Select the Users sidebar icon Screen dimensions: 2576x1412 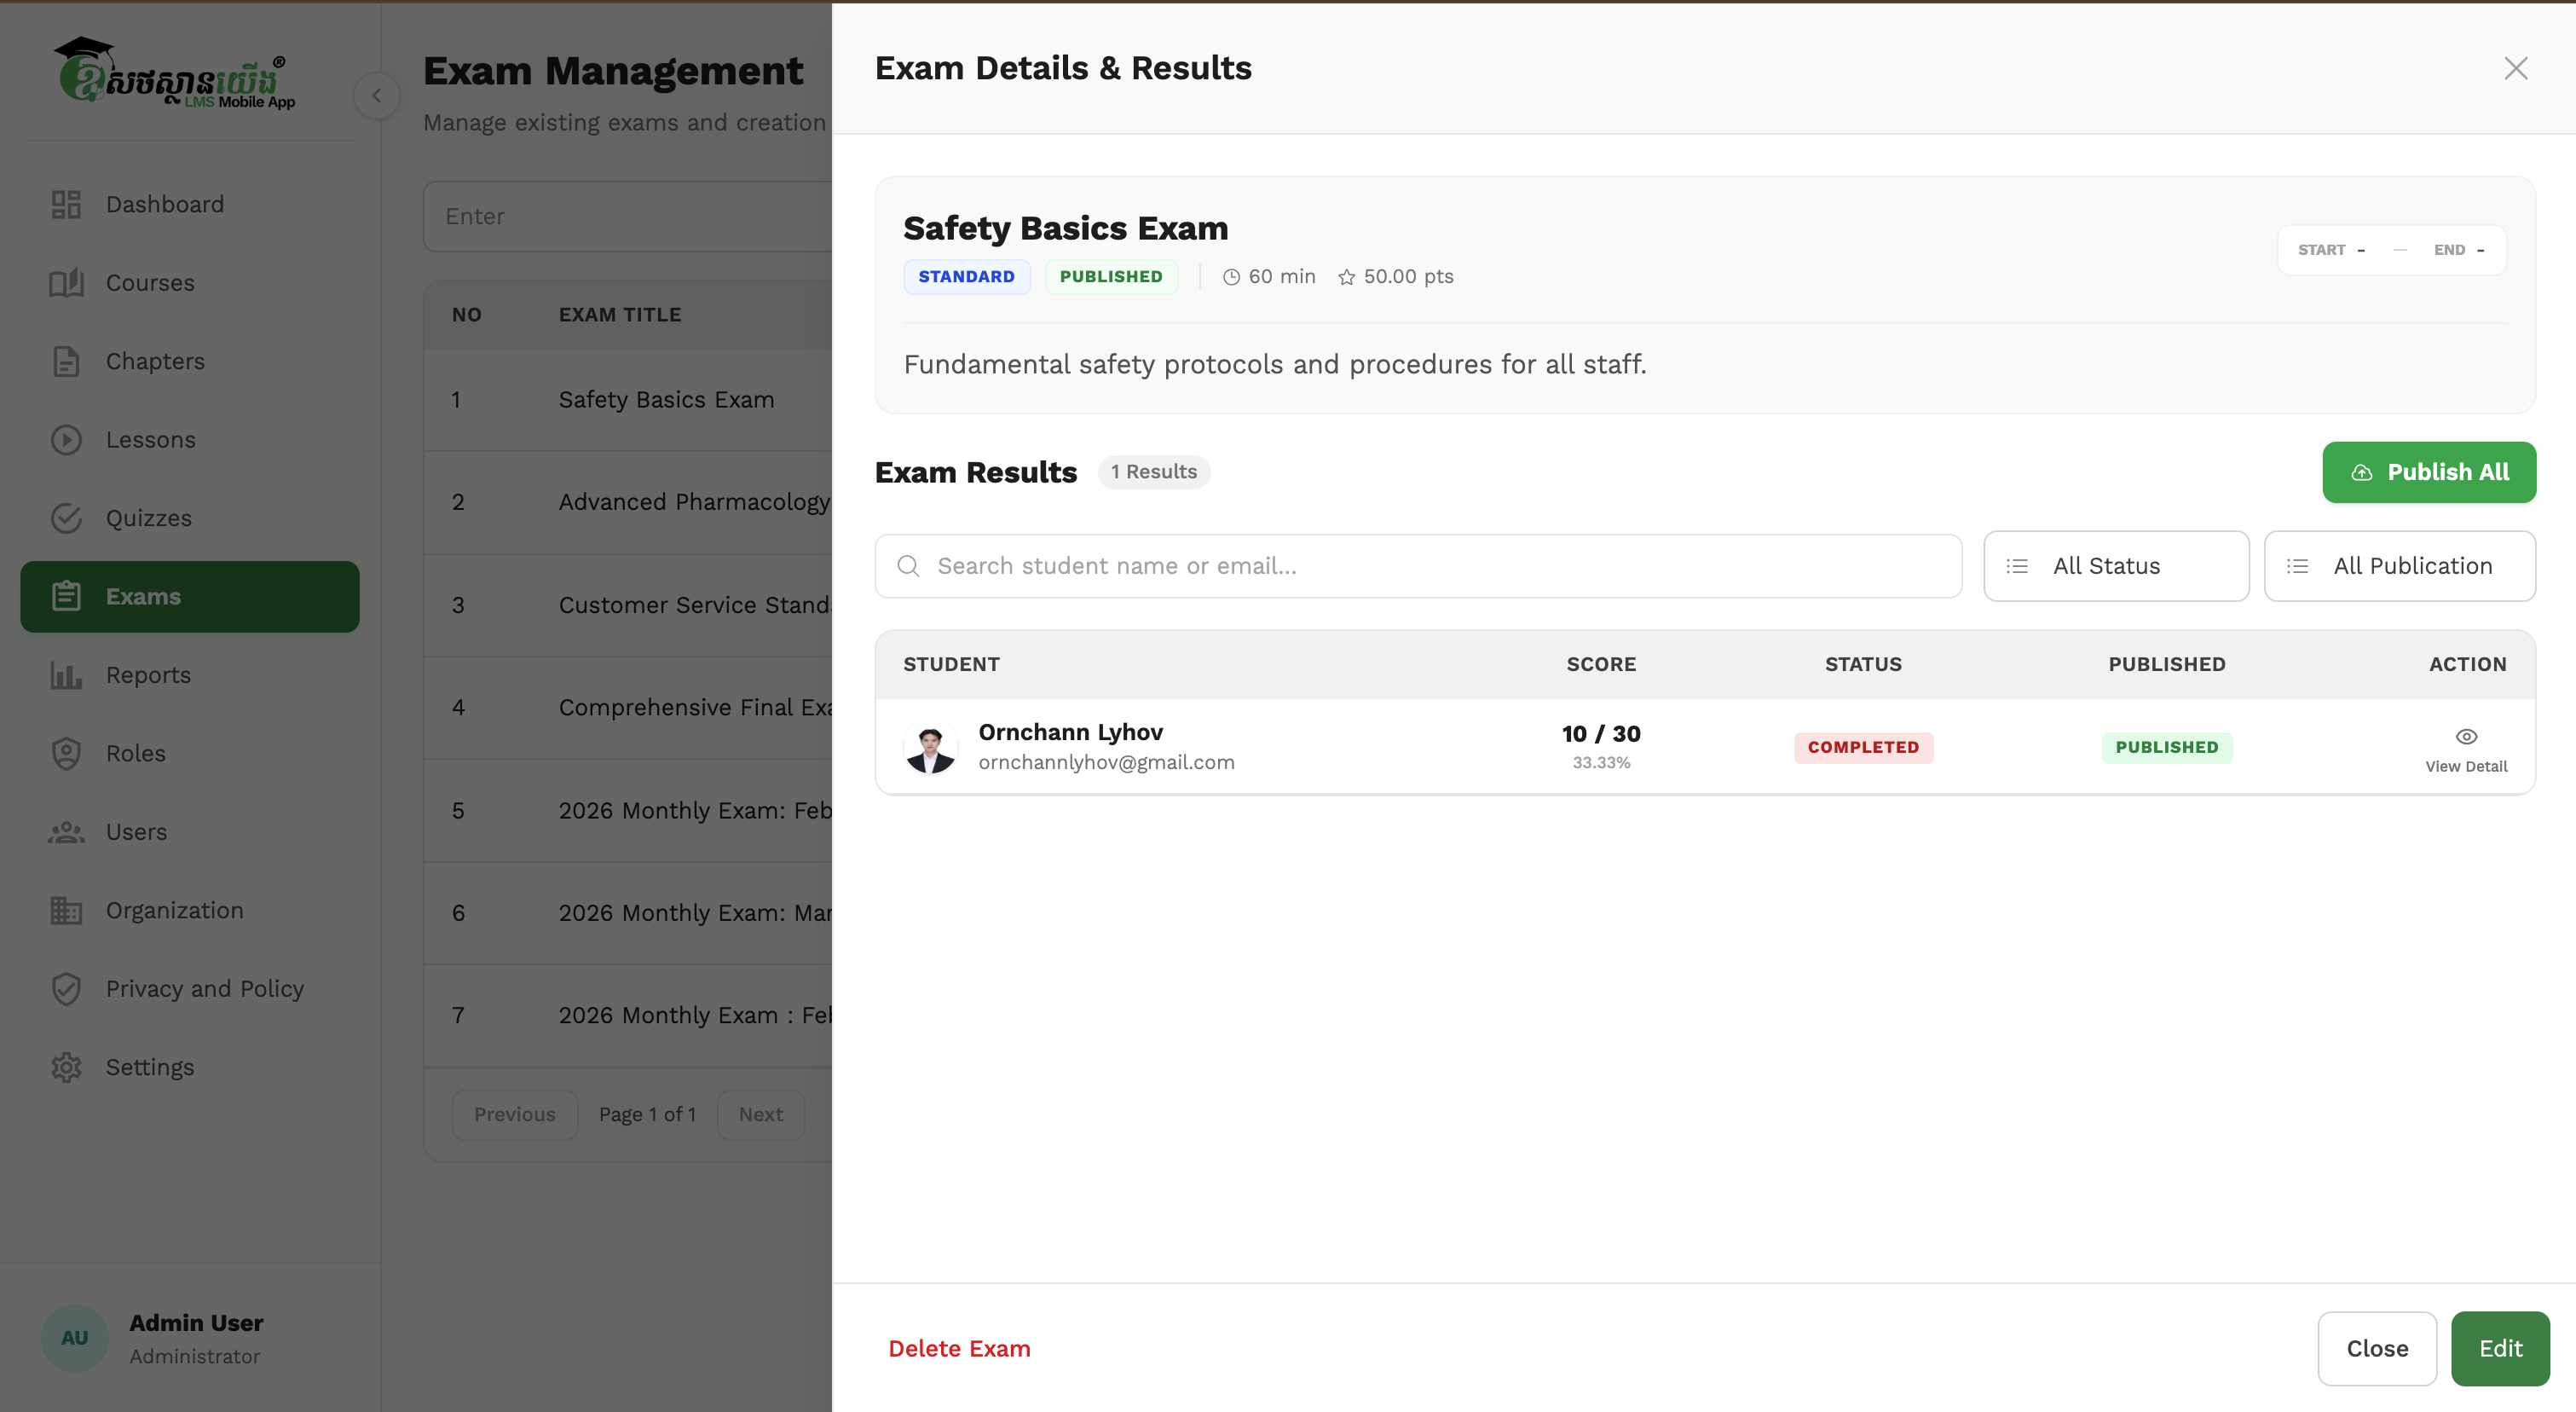(66, 831)
